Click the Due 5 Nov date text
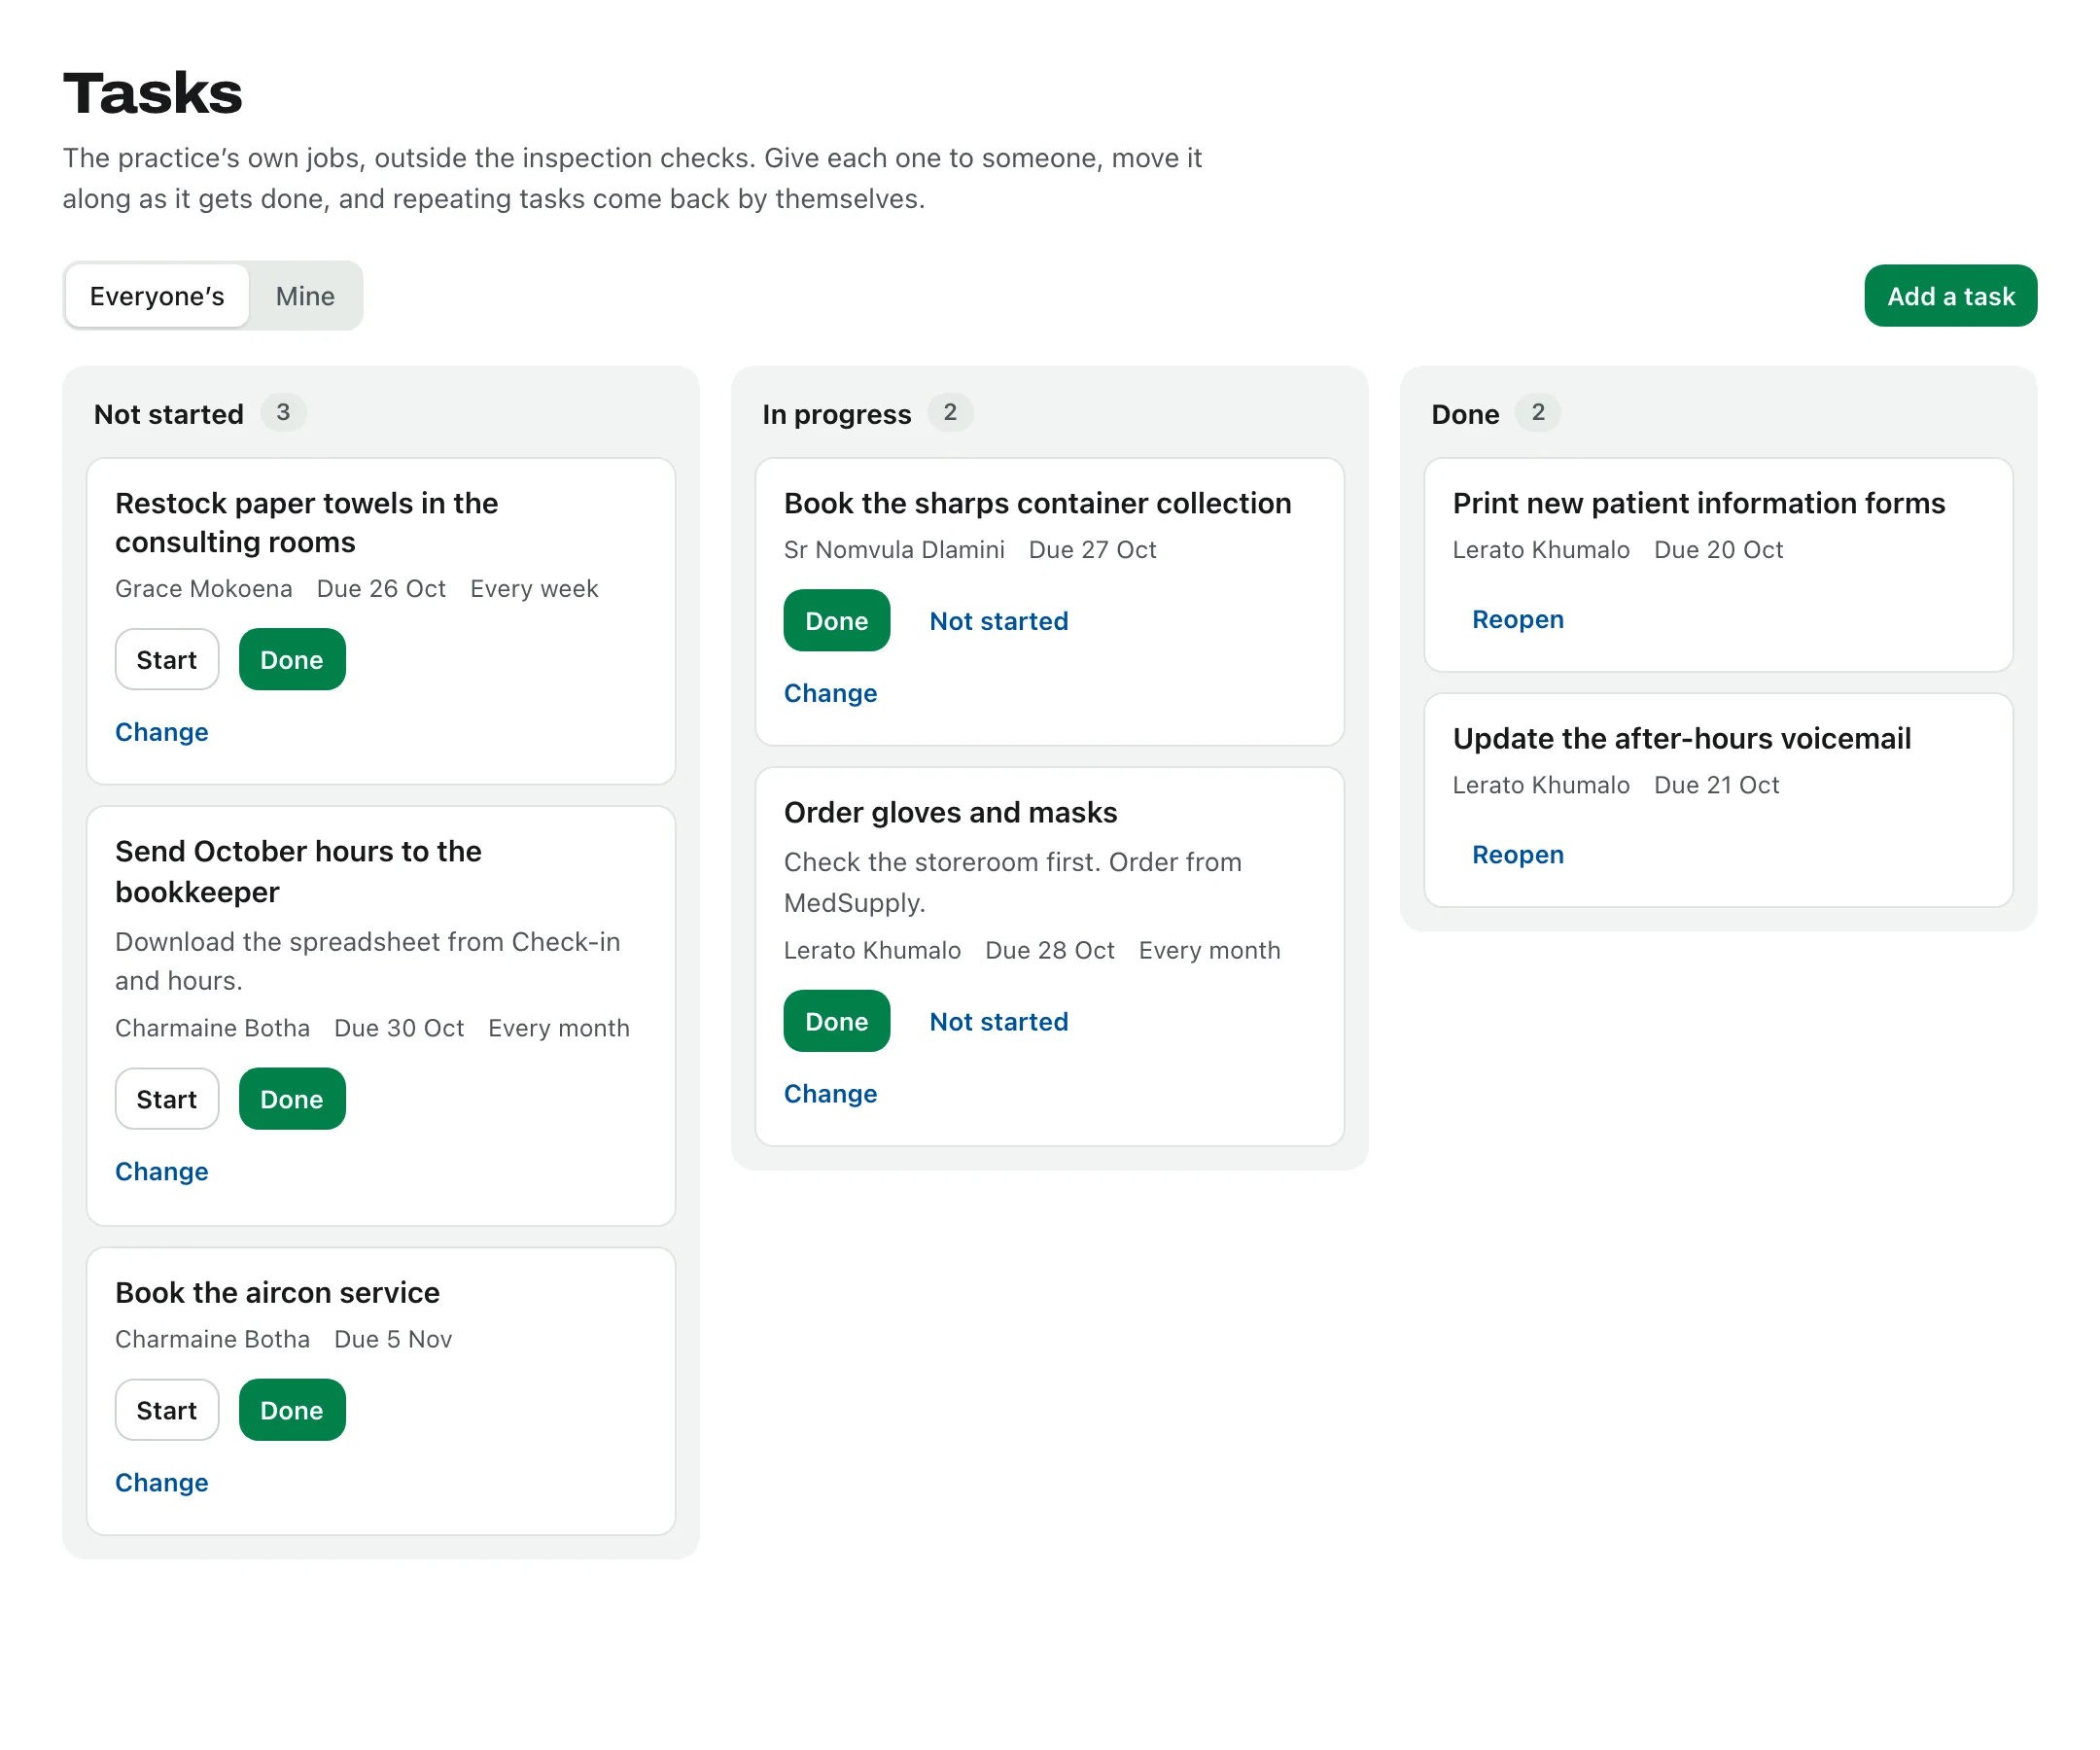 393,1339
